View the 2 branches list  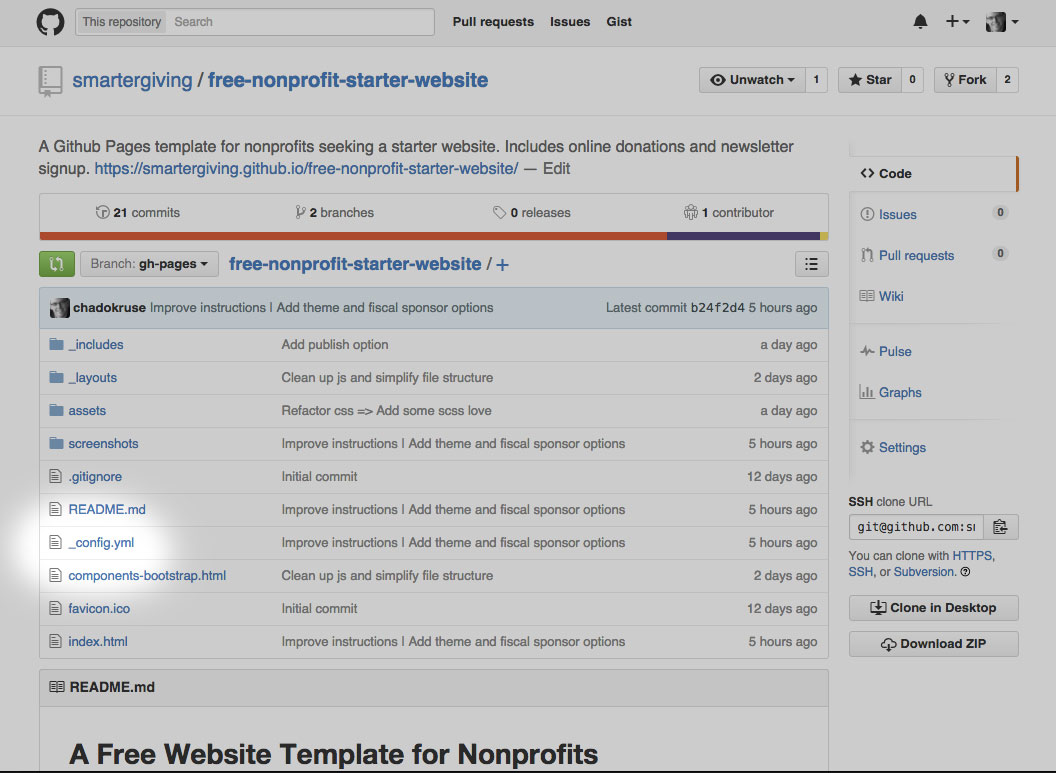click(x=335, y=213)
